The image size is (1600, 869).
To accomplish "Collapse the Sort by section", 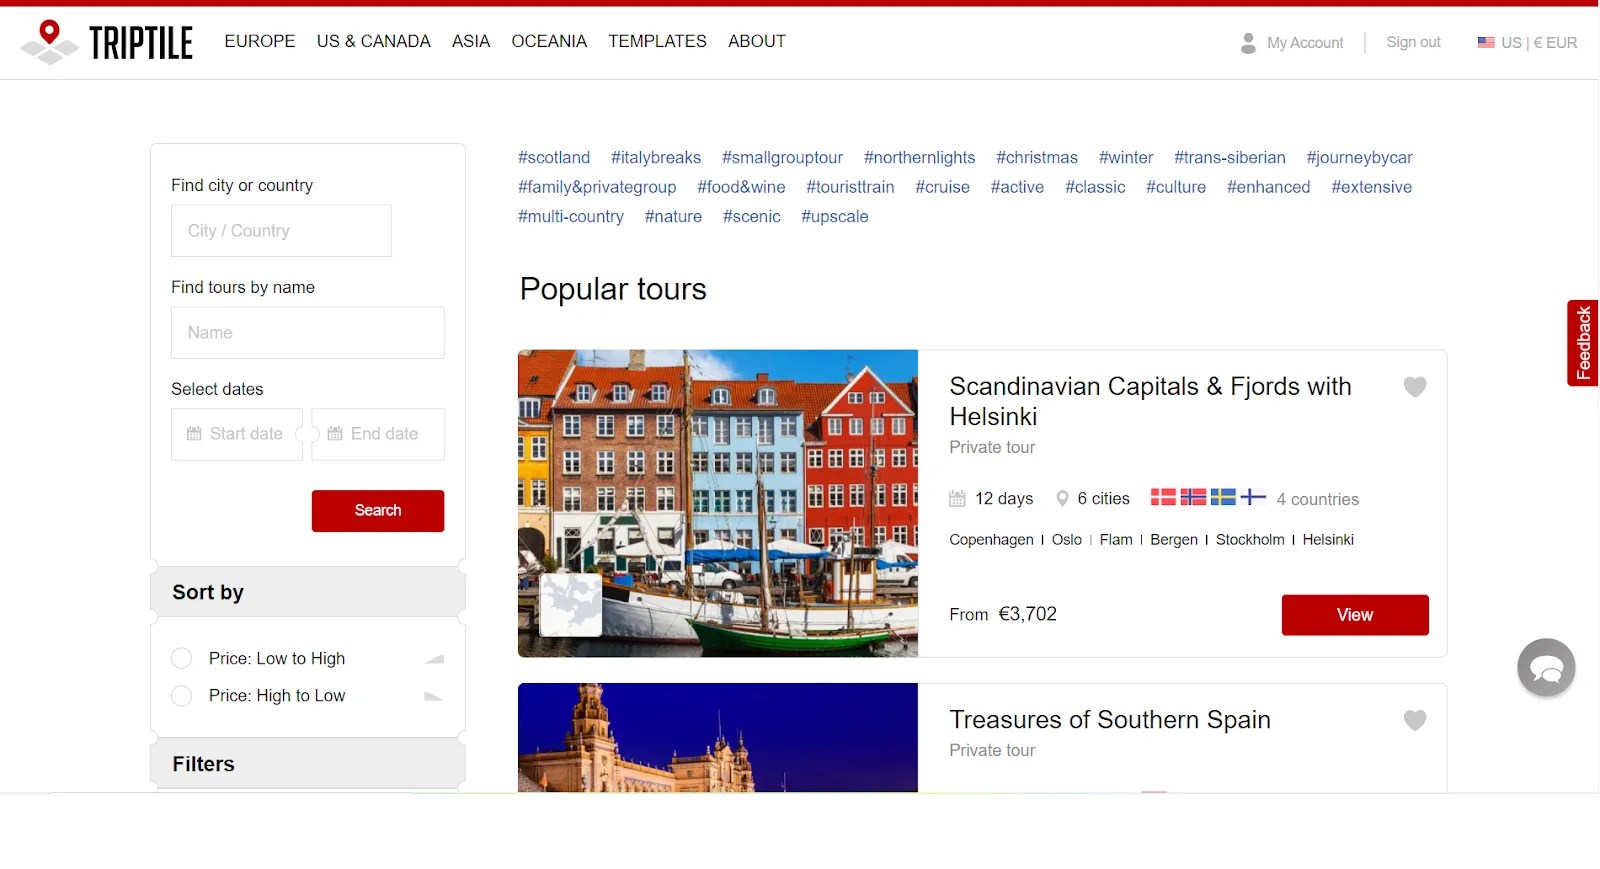I will [308, 592].
